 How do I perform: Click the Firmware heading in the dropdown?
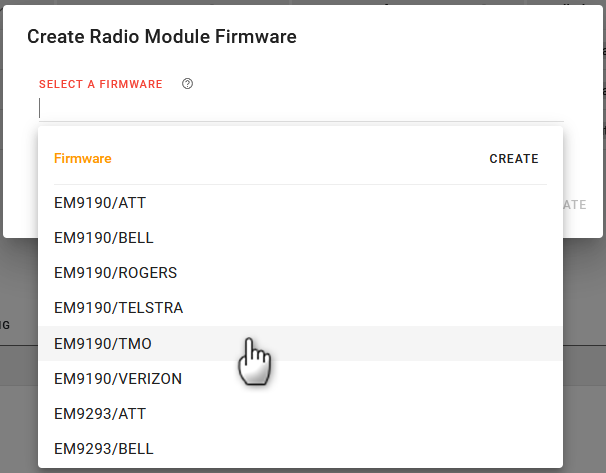[x=83, y=158]
